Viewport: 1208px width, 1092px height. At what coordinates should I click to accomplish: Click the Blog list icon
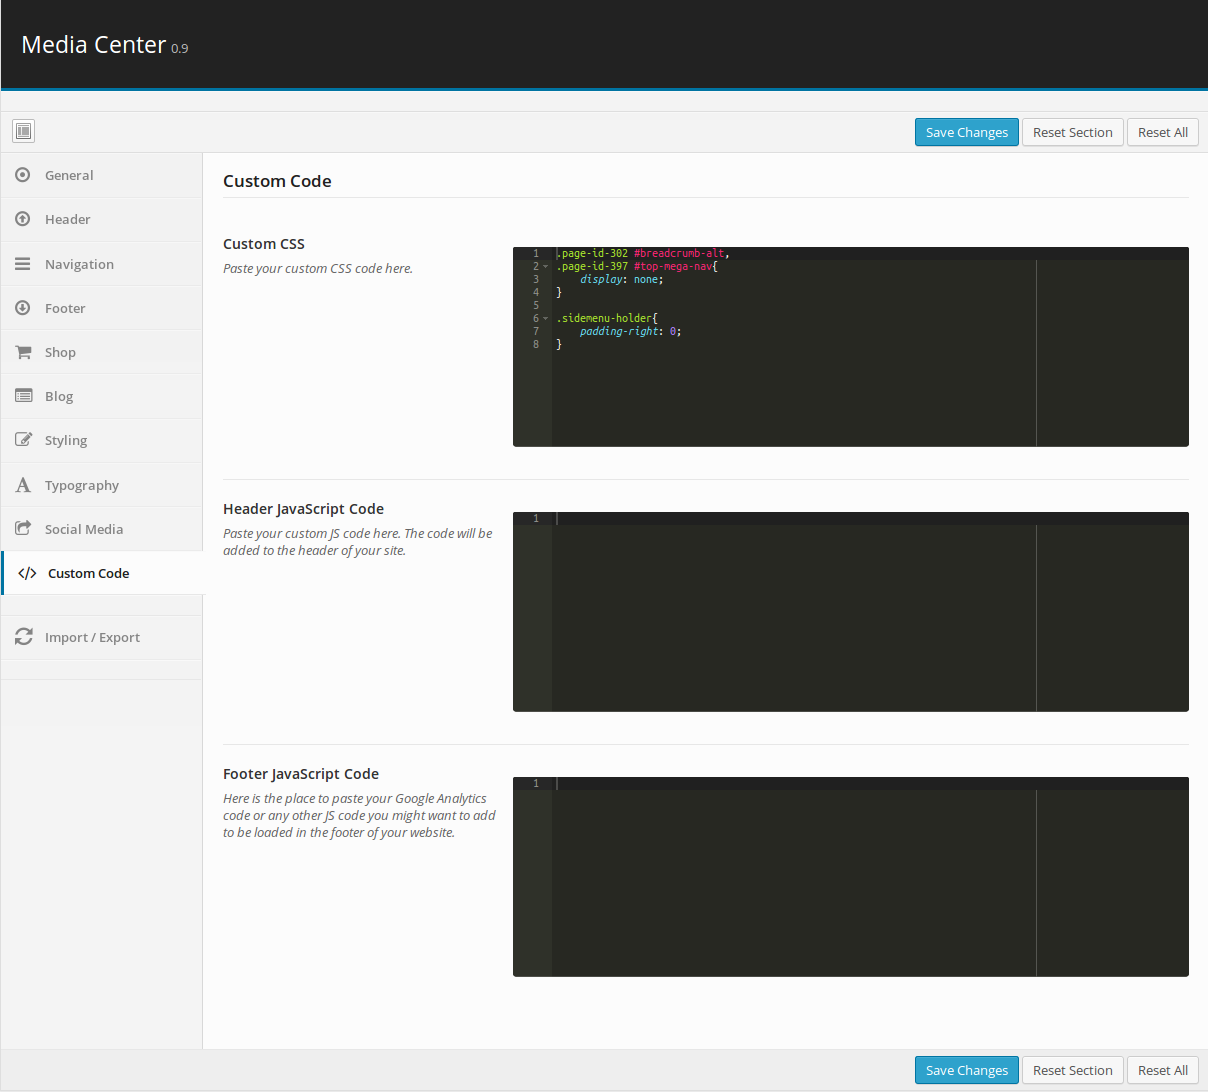point(23,396)
